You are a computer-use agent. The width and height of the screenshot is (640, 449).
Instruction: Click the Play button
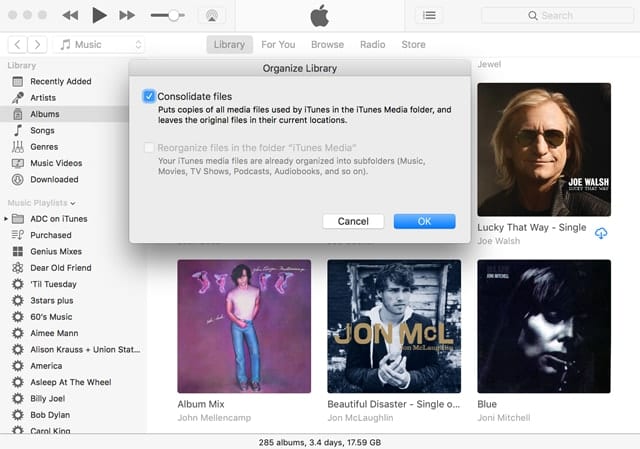click(x=99, y=15)
